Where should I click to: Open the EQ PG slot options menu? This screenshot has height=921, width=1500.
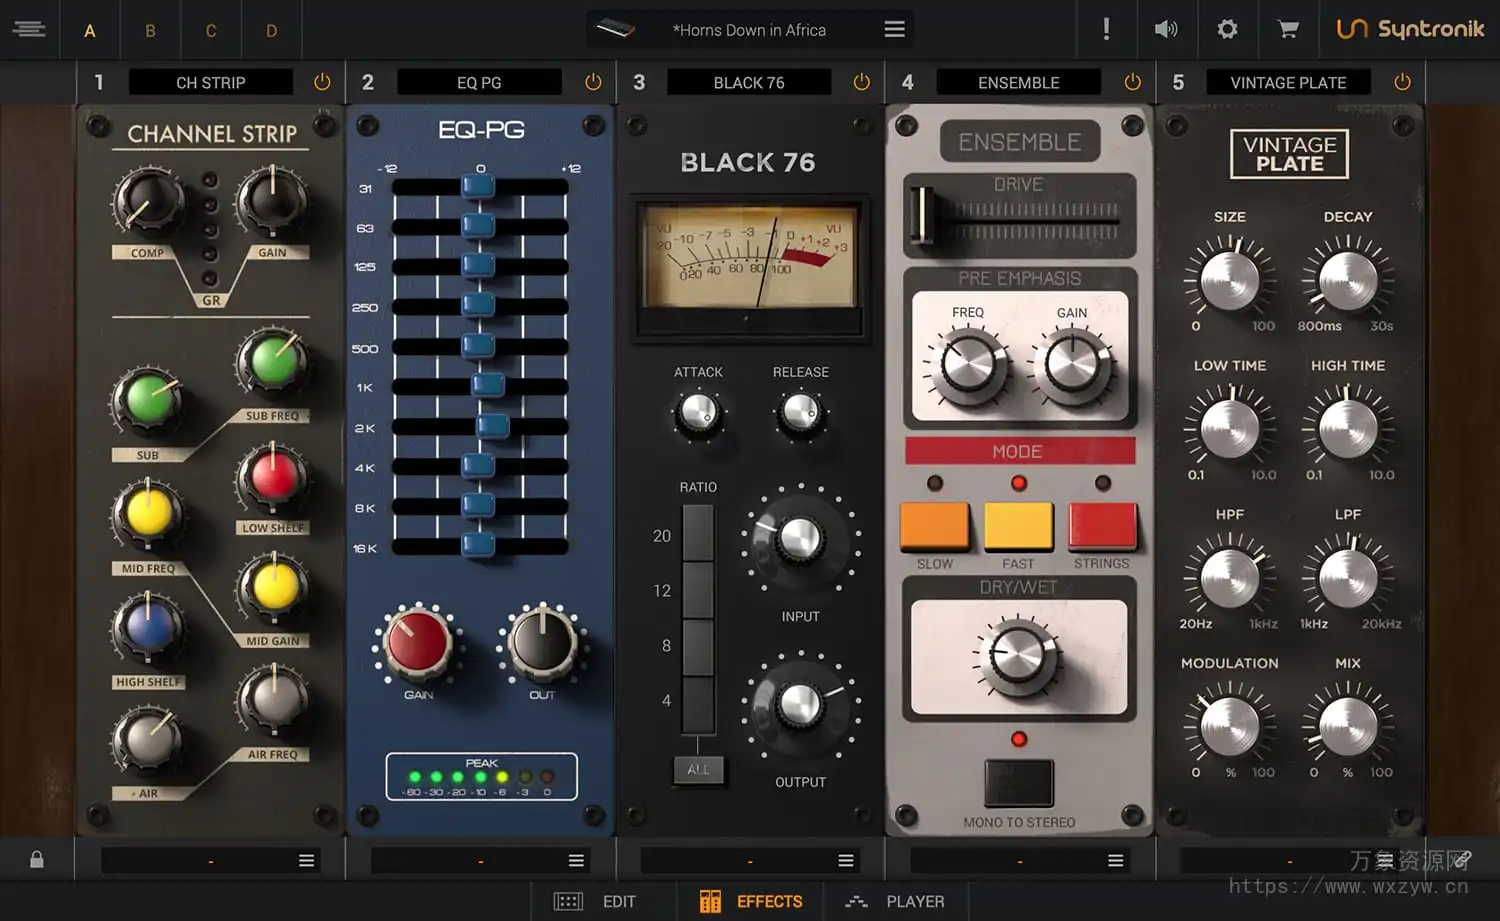point(576,859)
